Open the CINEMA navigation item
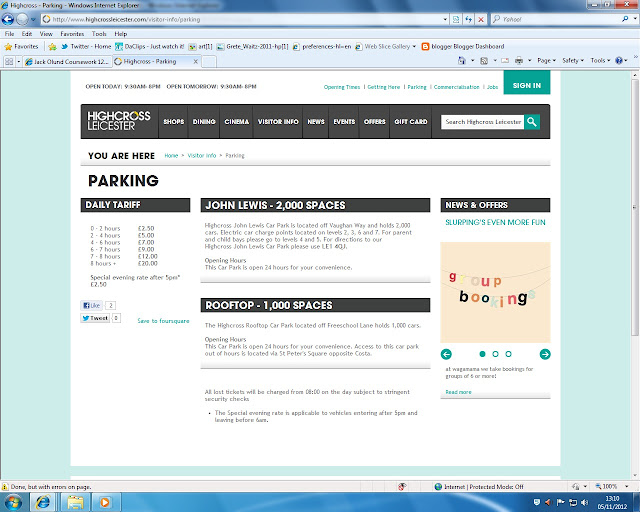This screenshot has height=512, width=640. [x=236, y=122]
